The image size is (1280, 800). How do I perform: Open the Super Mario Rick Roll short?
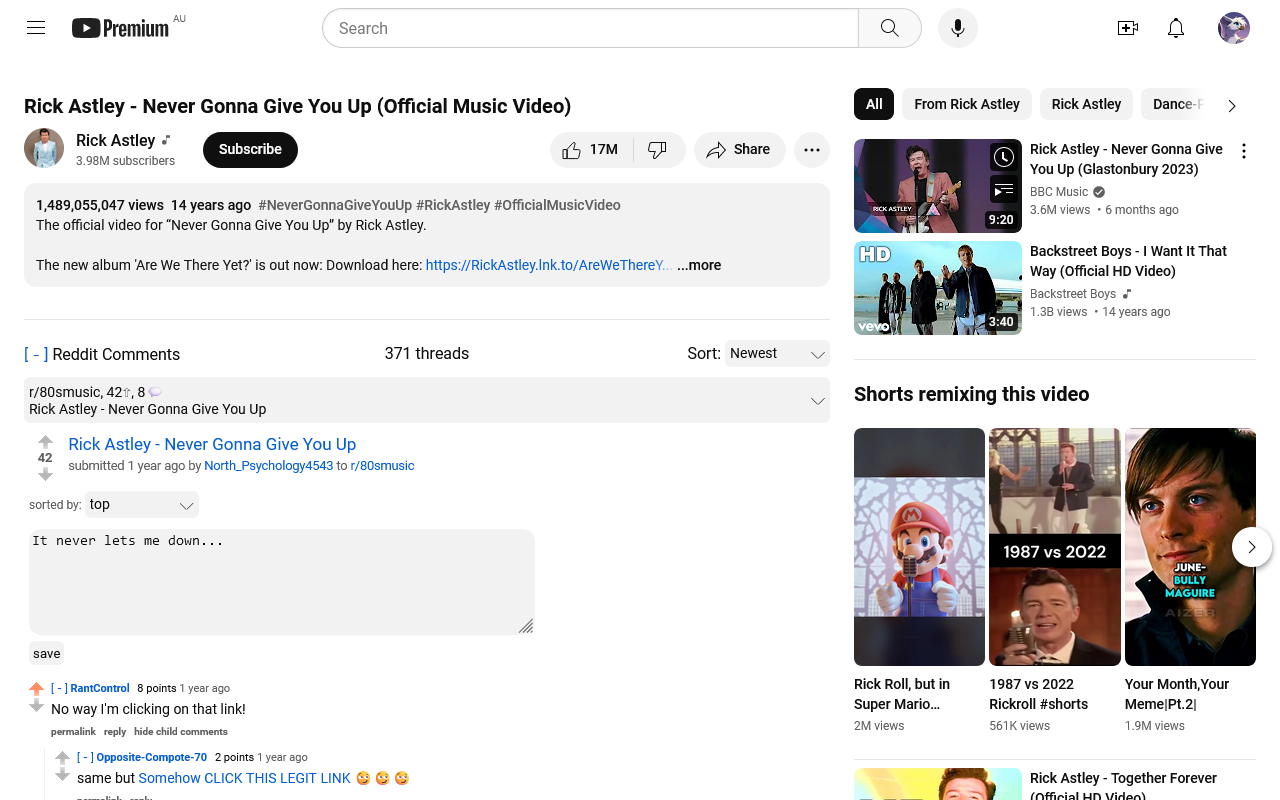coord(919,547)
